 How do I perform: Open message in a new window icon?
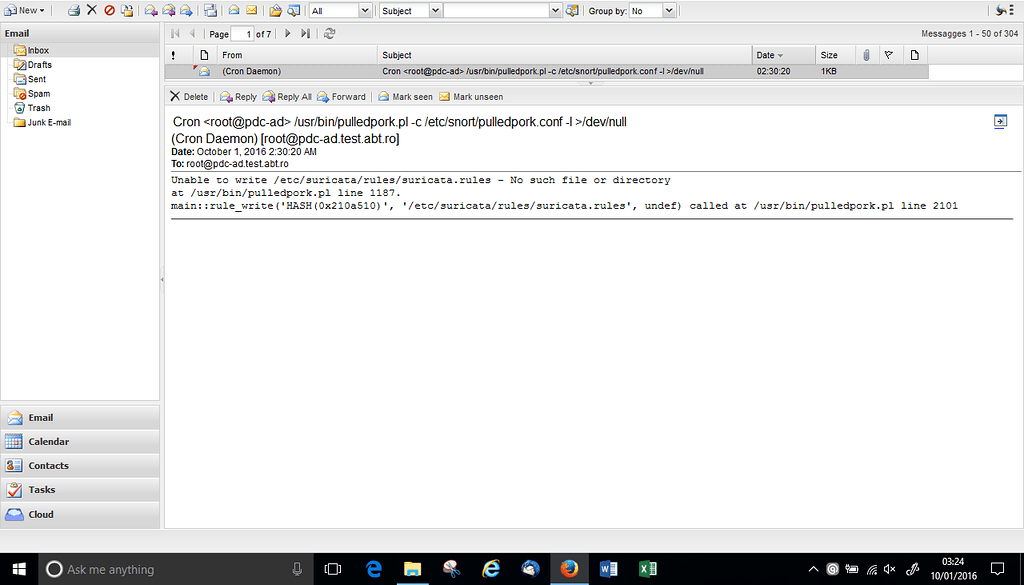point(1000,121)
